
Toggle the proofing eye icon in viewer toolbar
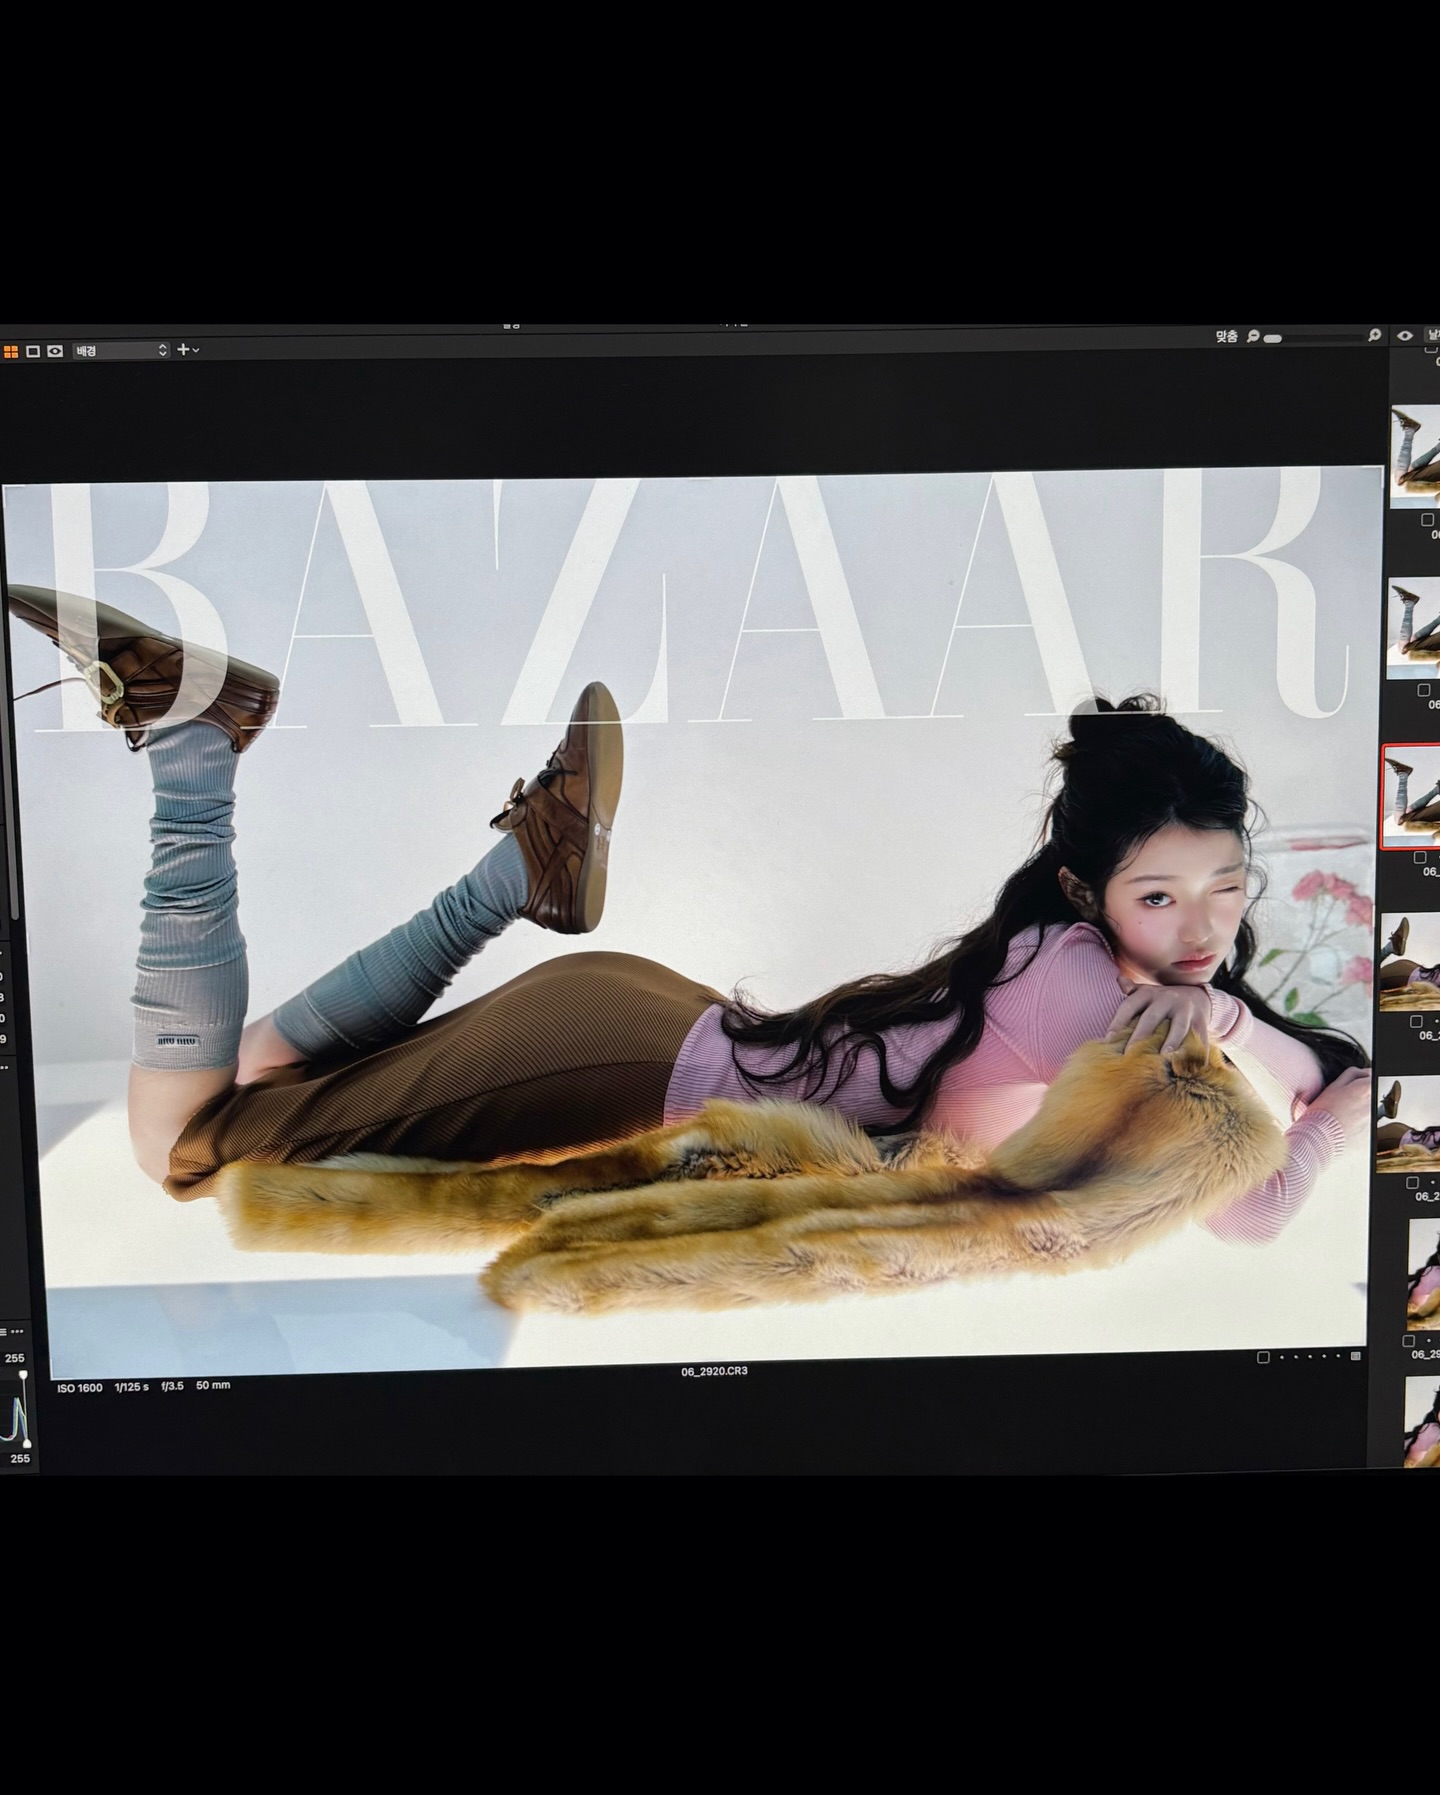55,351
